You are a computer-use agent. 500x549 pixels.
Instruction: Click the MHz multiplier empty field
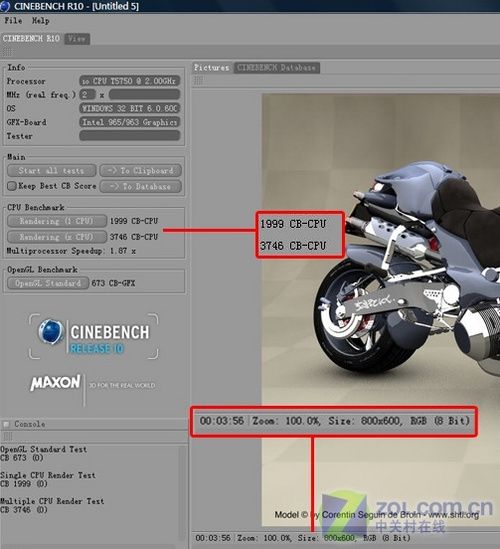click(144, 95)
